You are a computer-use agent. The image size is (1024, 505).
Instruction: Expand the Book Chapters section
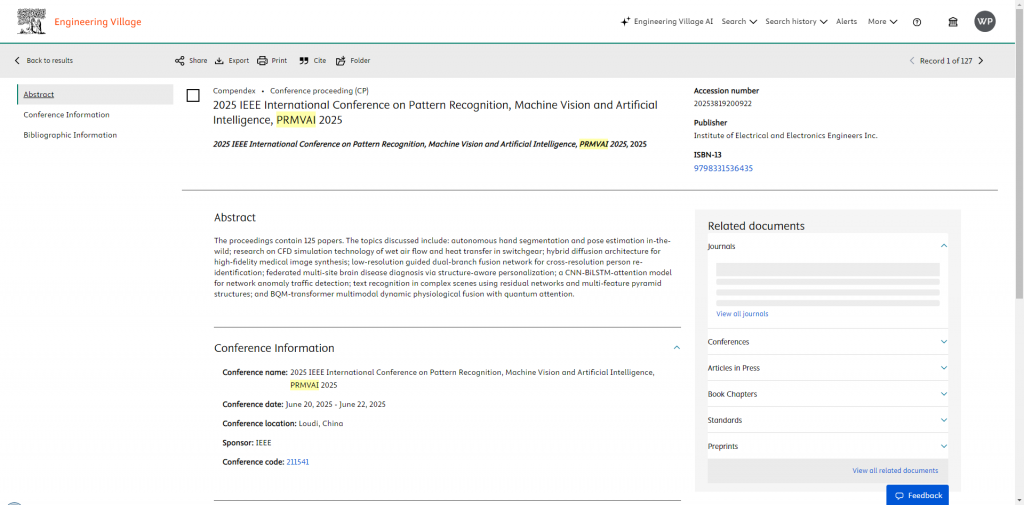click(827, 394)
